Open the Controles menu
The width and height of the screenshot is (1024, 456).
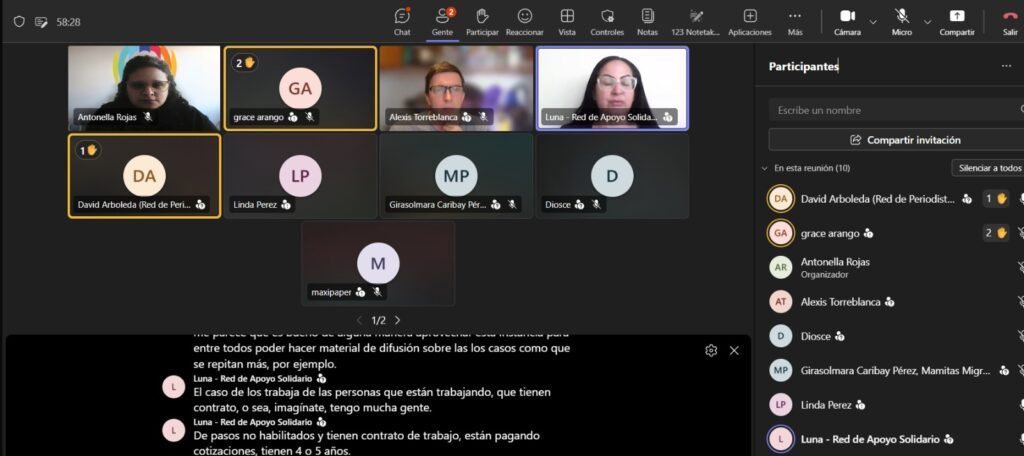tap(607, 21)
